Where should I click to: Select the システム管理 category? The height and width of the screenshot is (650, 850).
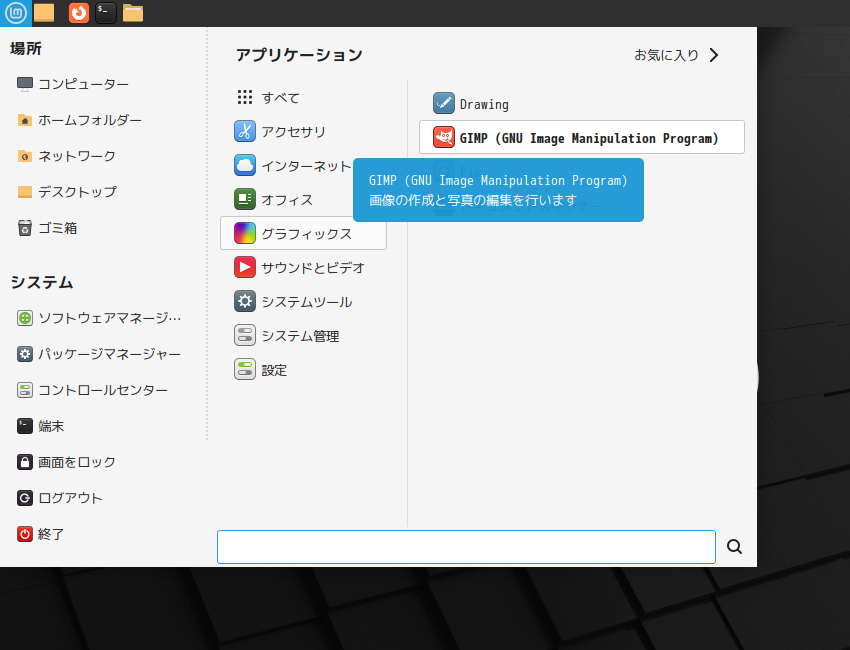(x=304, y=336)
